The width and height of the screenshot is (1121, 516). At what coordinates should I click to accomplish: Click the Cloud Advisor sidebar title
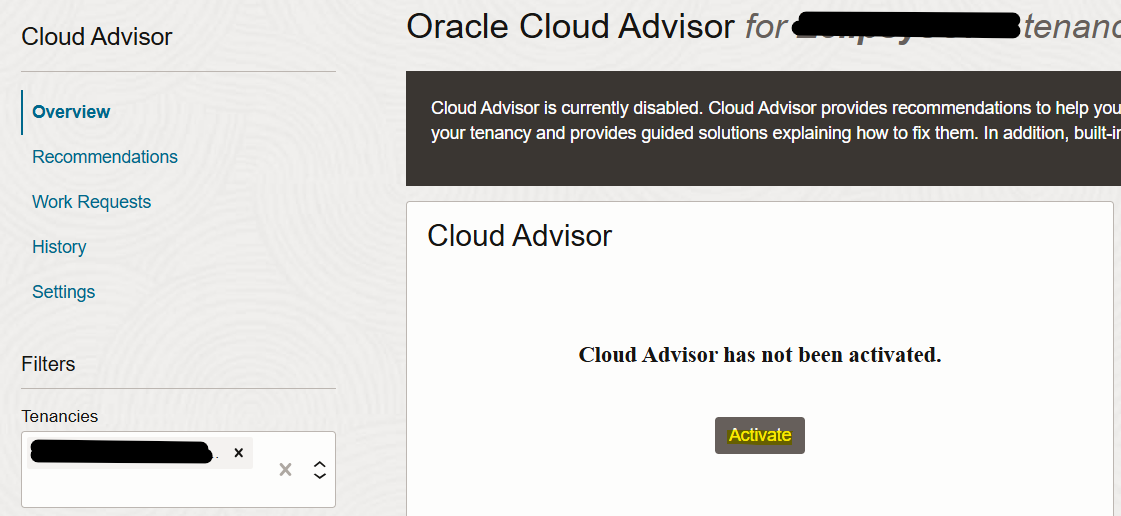click(x=96, y=37)
